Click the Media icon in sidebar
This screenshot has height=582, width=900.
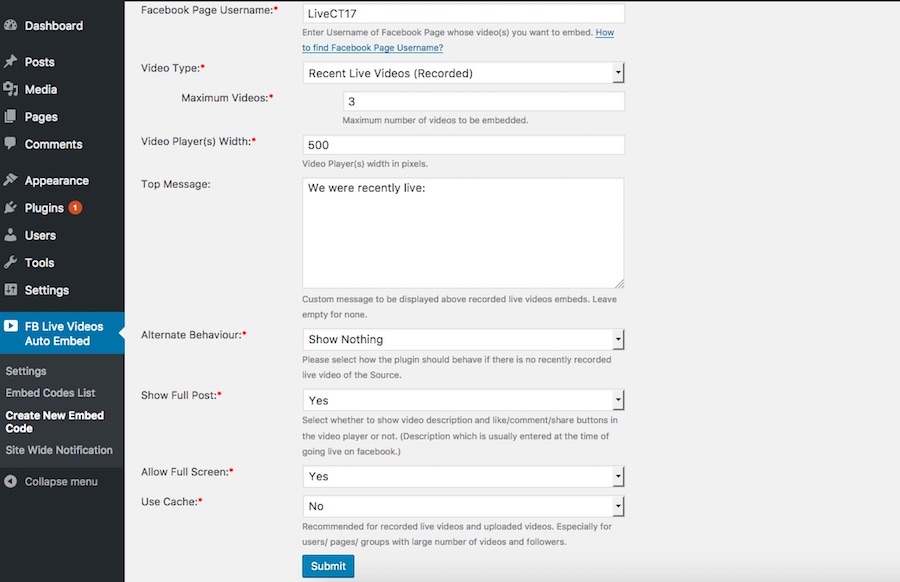tap(11, 89)
